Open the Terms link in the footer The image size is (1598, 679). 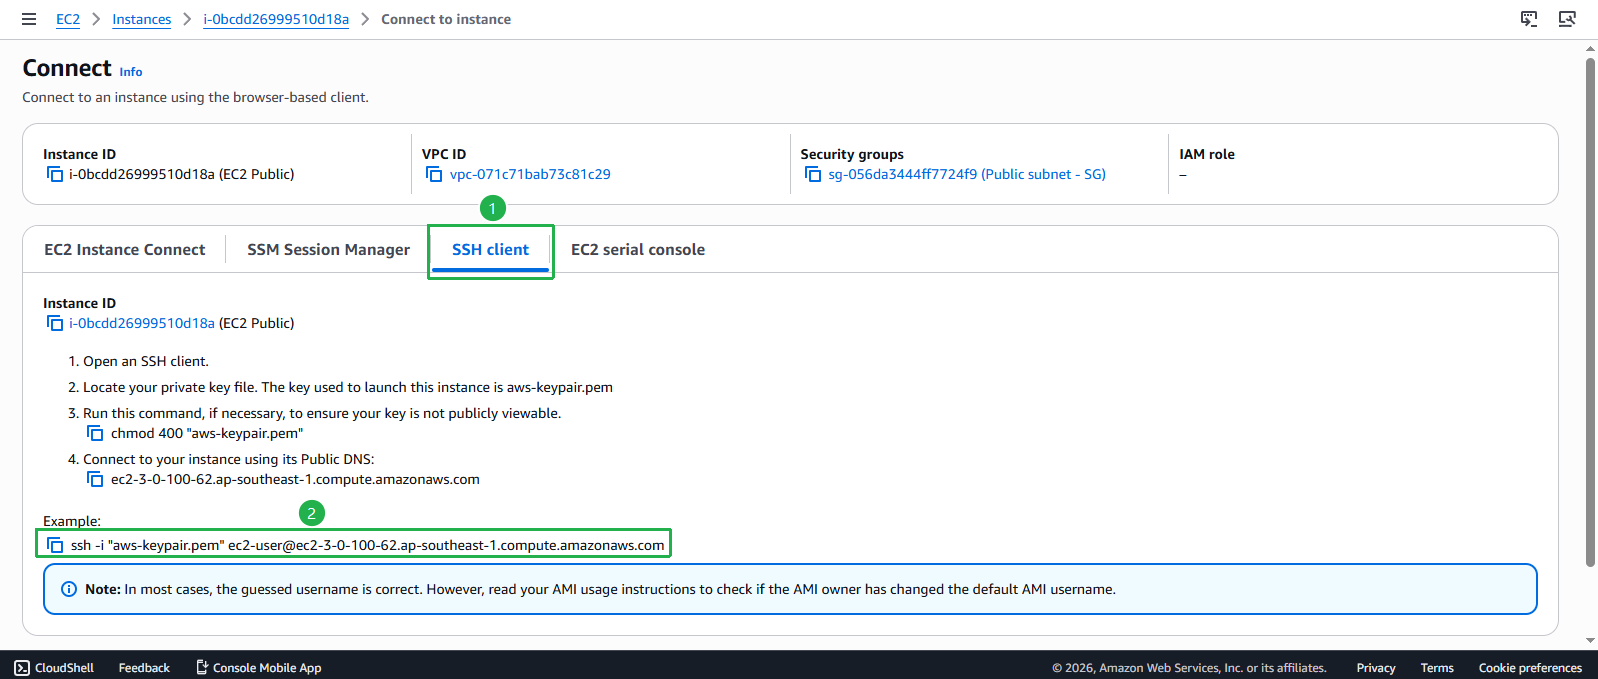click(x=1437, y=668)
